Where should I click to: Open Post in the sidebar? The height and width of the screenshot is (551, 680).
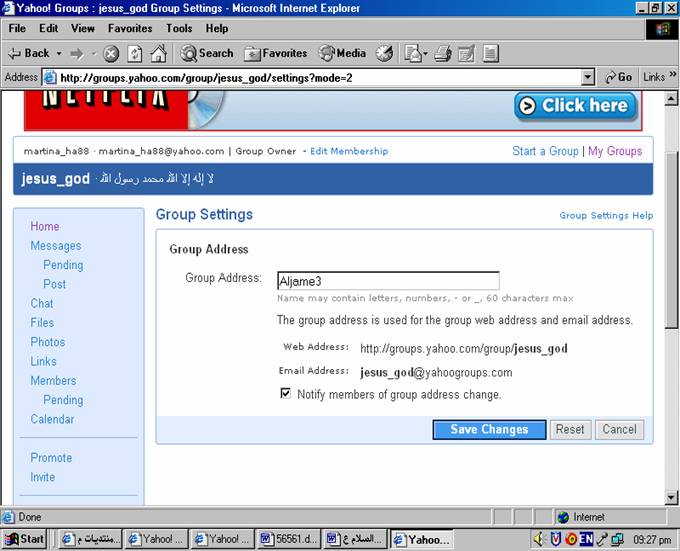tap(54, 284)
